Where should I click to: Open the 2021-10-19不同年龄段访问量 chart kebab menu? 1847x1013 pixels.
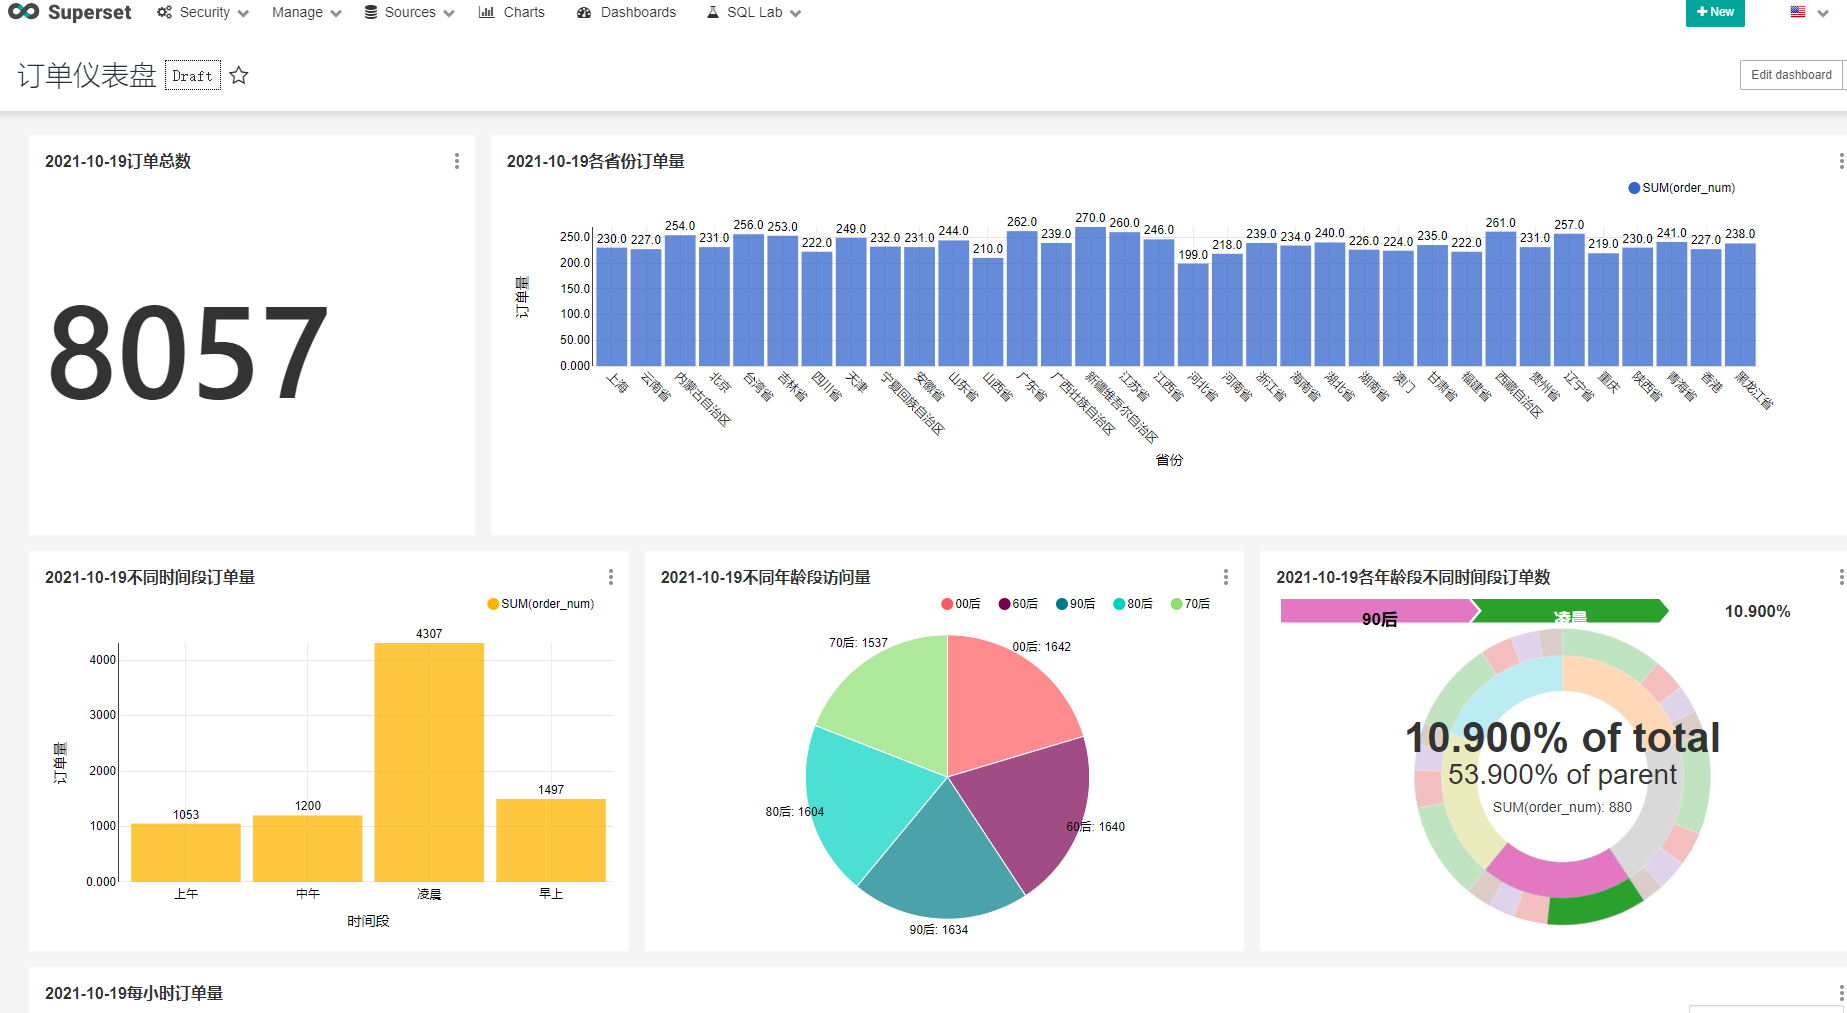pos(1226,577)
